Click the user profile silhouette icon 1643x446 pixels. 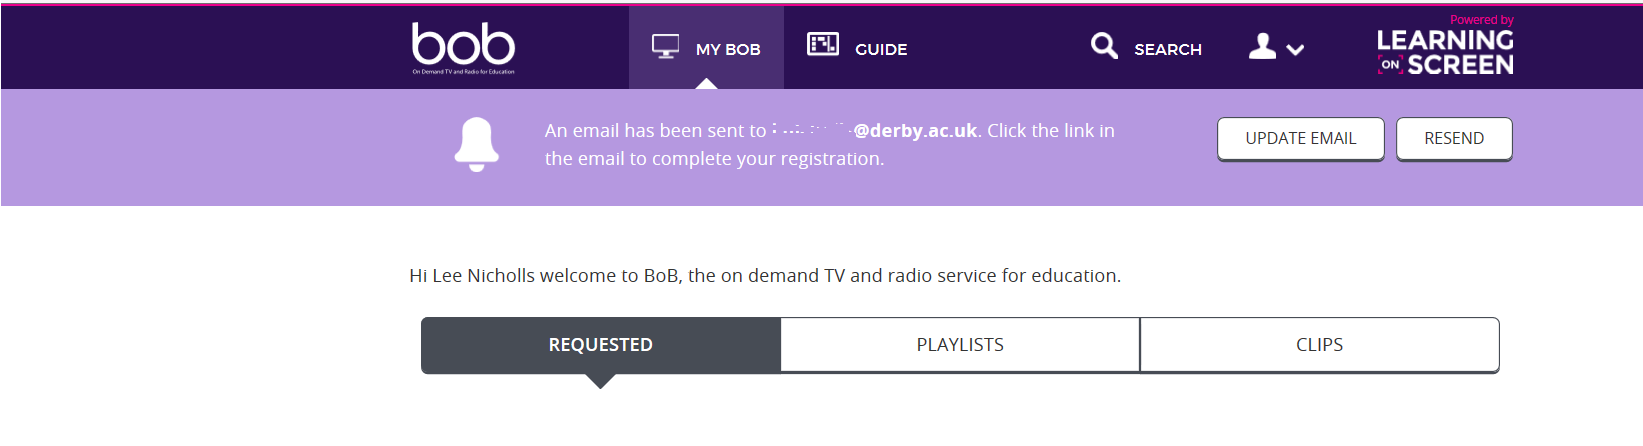[1262, 46]
